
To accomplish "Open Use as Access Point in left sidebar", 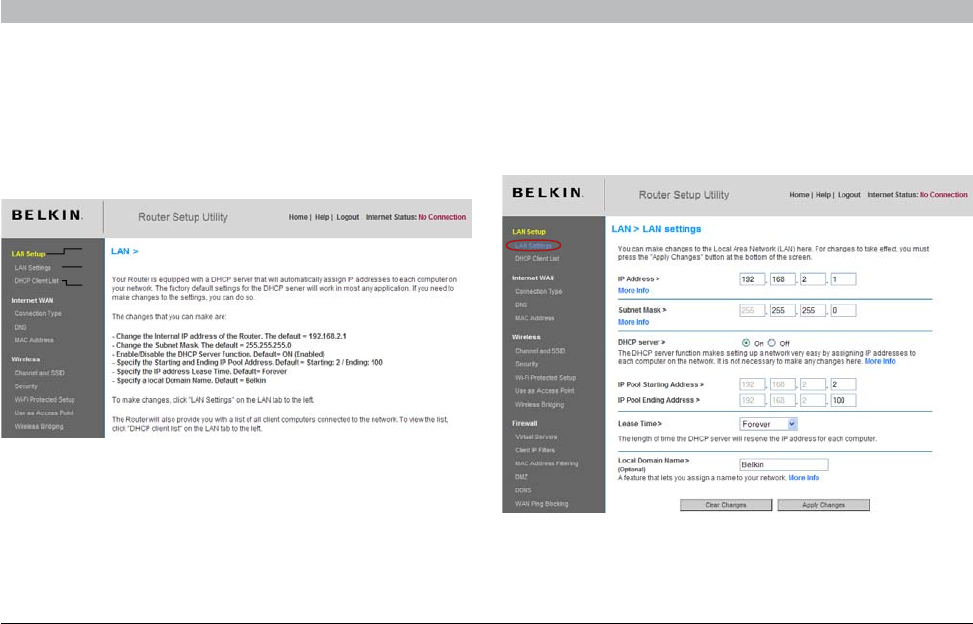I will click(x=44, y=413).
